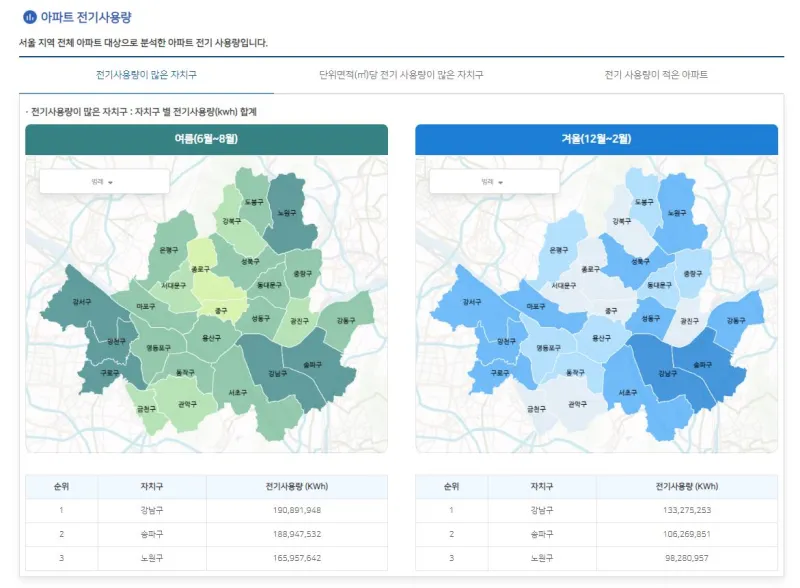Click the chart icon beside 아파트 전기사용량
The height and width of the screenshot is (588, 800).
[x=29, y=18]
